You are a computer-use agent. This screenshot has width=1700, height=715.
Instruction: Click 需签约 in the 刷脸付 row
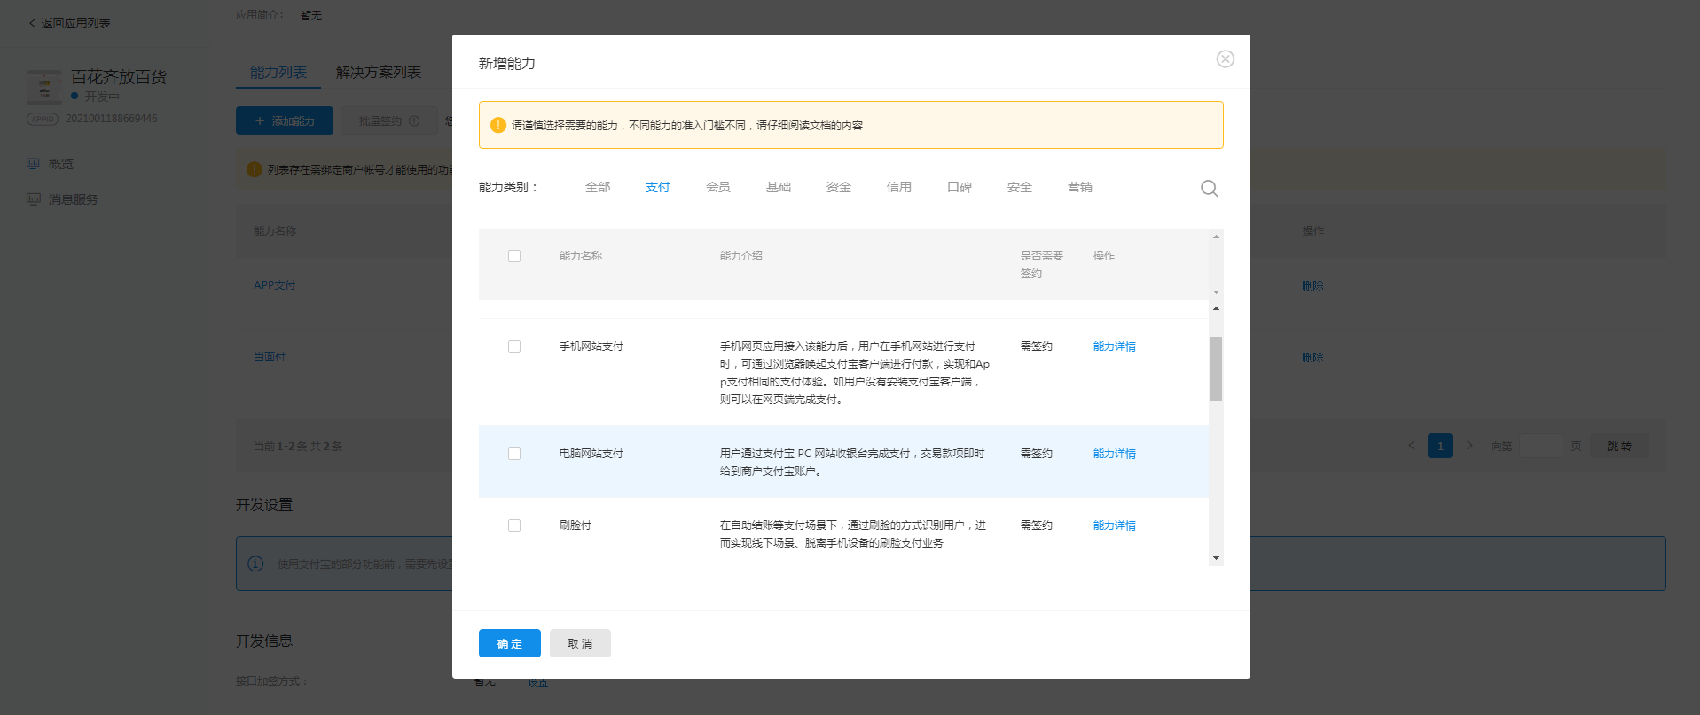[x=1036, y=526]
